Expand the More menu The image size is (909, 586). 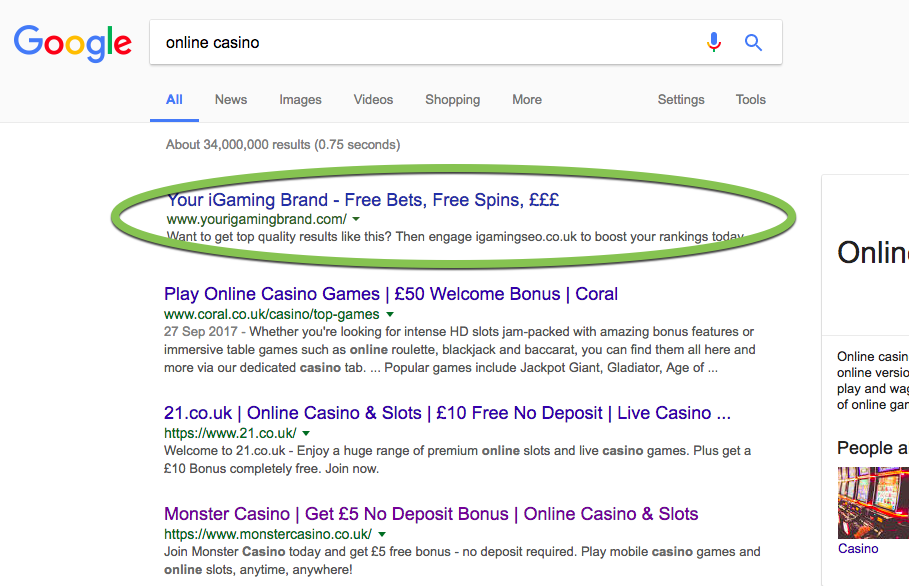527,100
